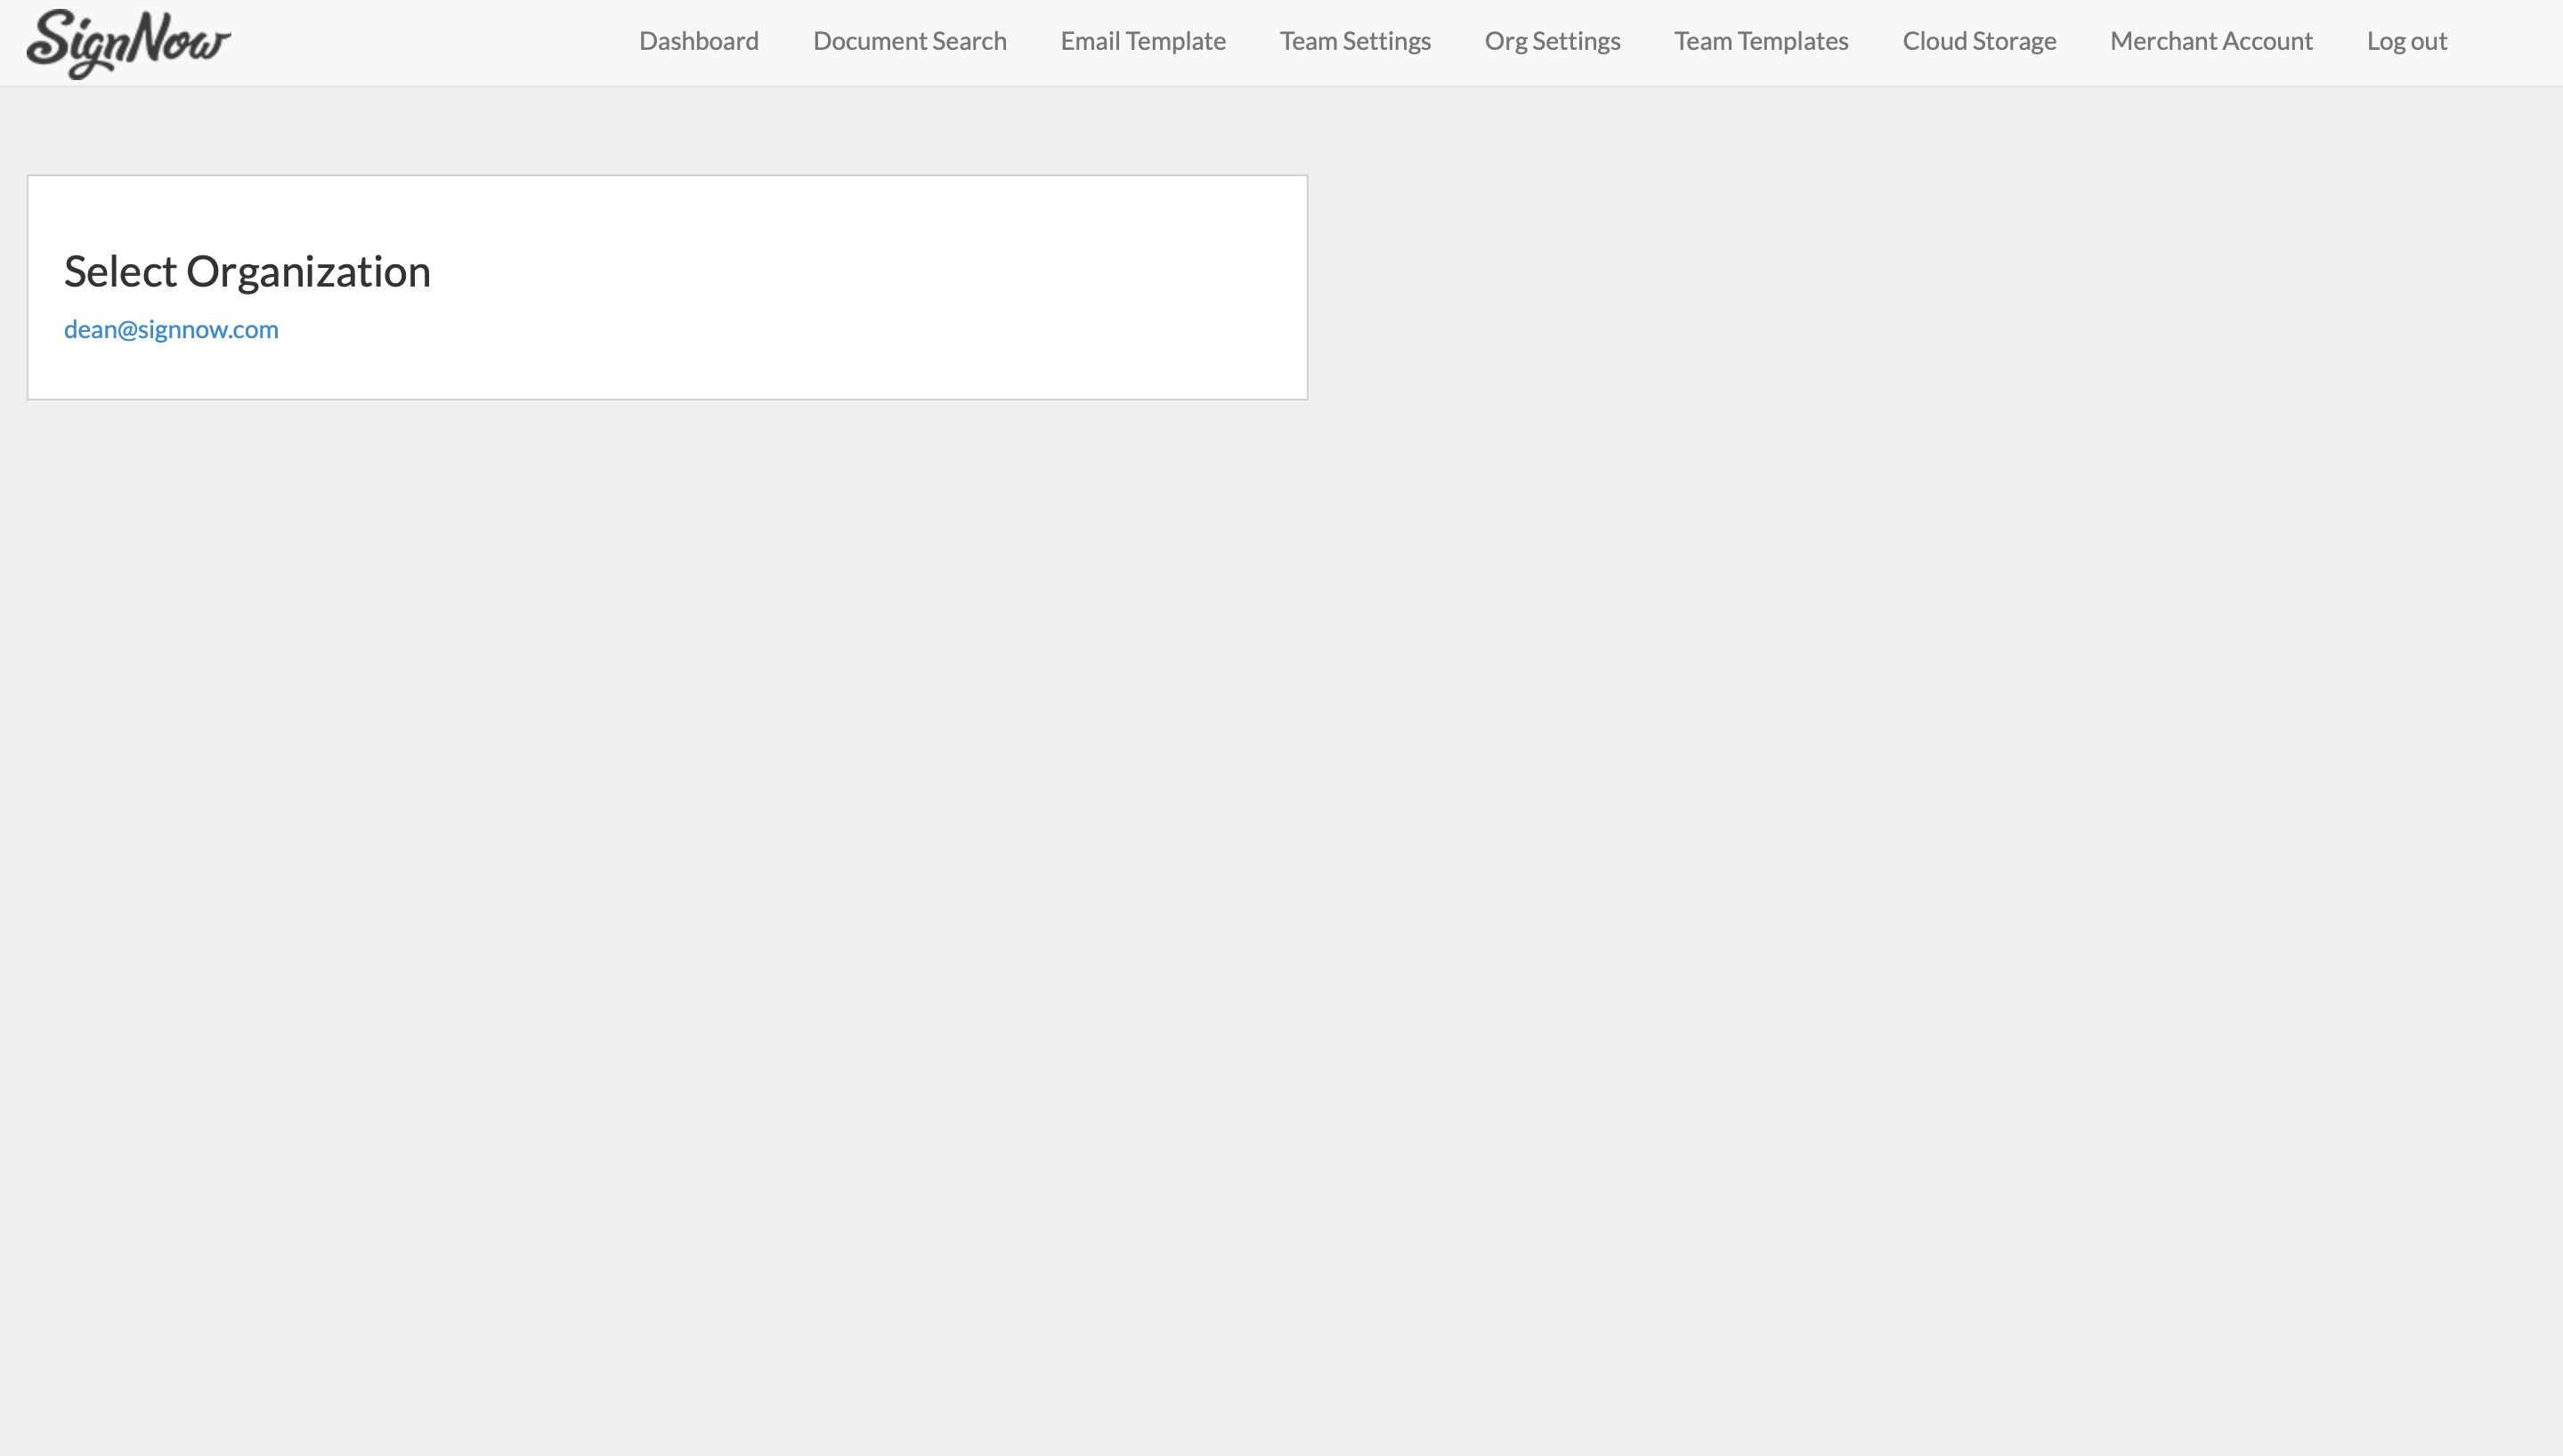This screenshot has height=1456, width=2563.
Task: Select dean@signnow.com organization entry
Action: (171, 329)
